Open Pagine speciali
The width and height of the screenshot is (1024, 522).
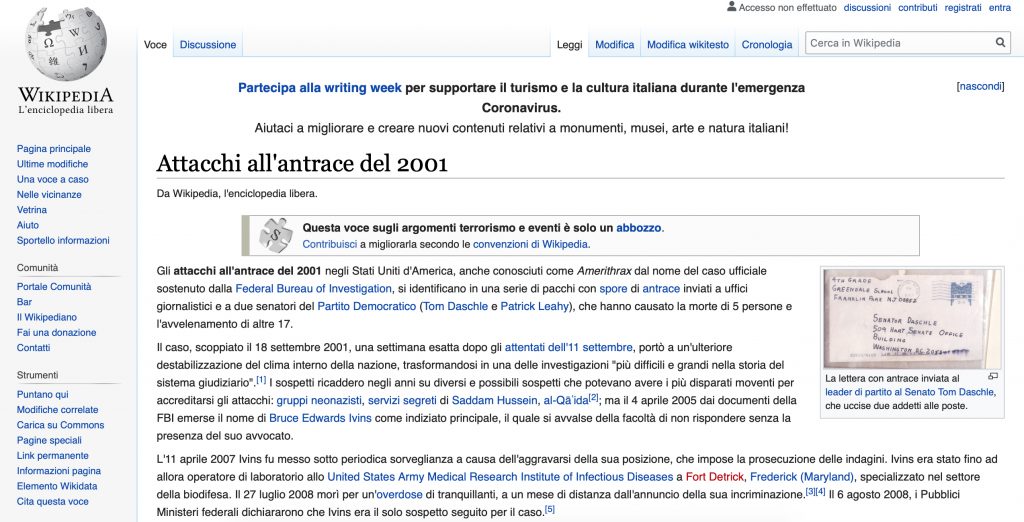click(x=49, y=440)
